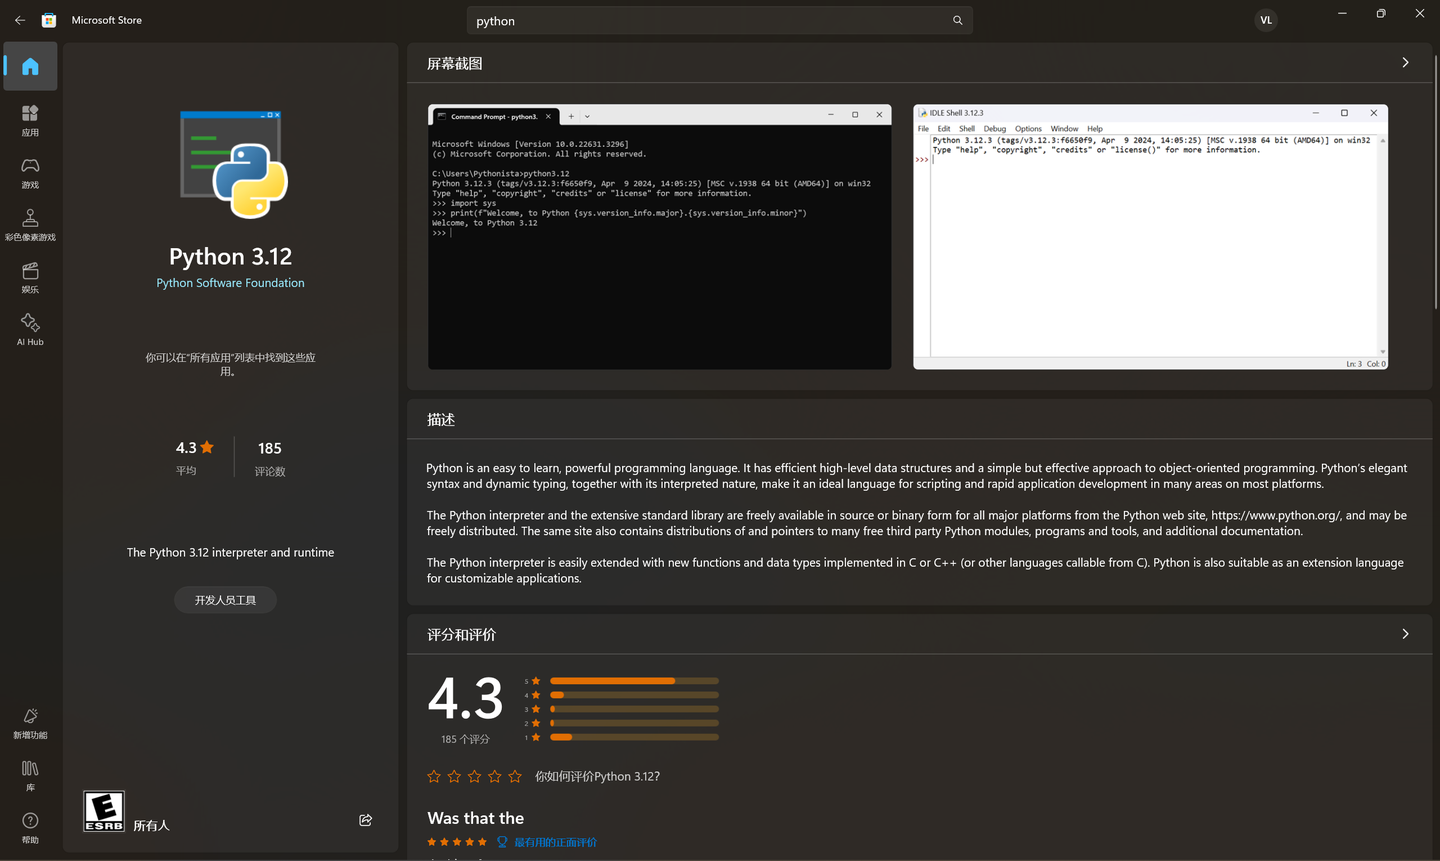1440x861 pixels.
Task: Rate Python 3.12 with five stars
Action: 515,776
